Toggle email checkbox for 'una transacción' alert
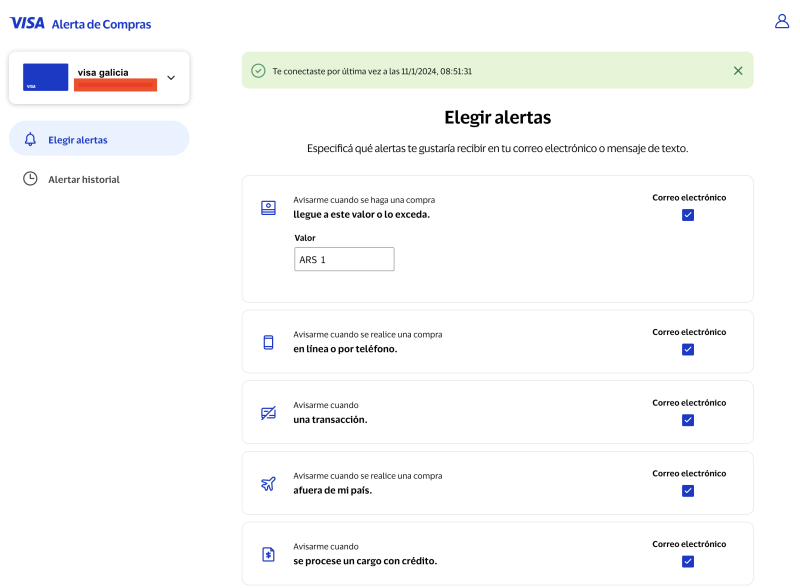800x588 pixels. (688, 420)
